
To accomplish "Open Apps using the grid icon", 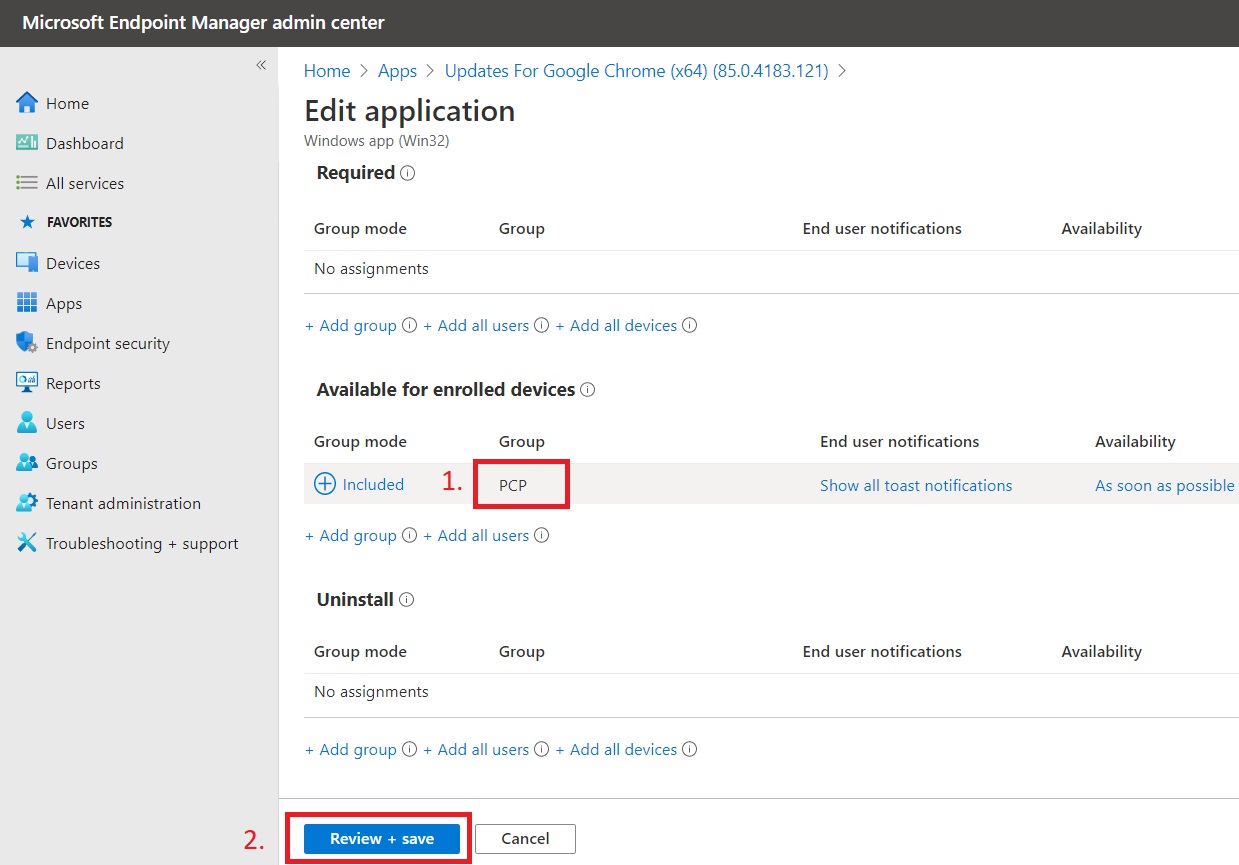I will tap(27, 303).
